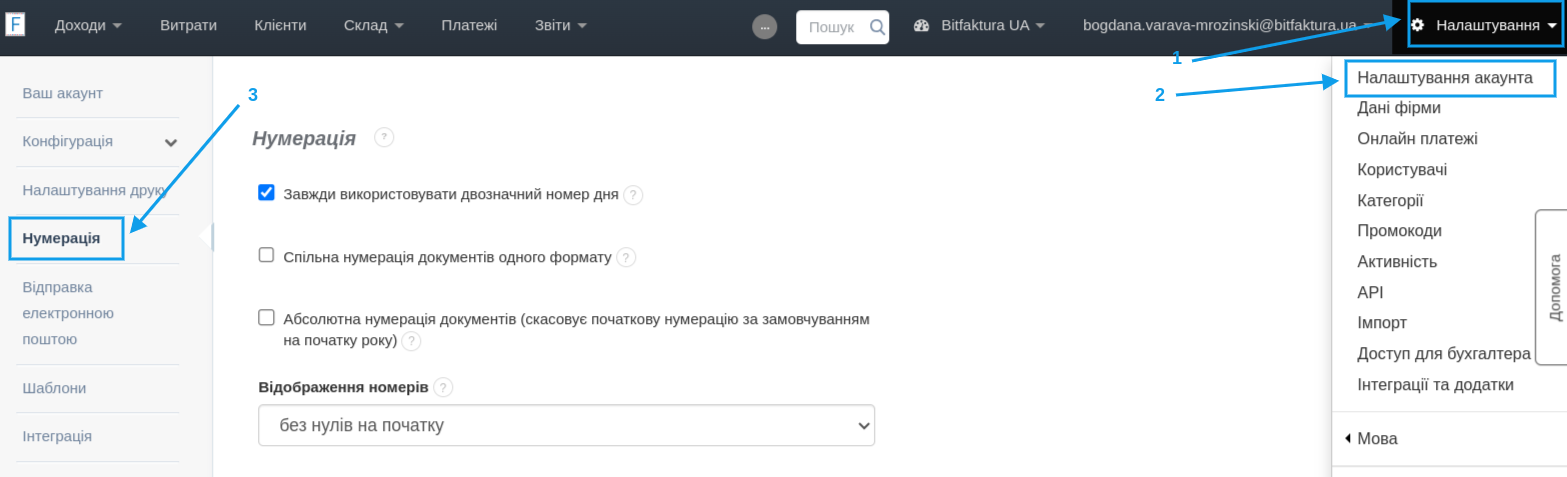Choose Користувачі in the settings menu
The height and width of the screenshot is (477, 1567).
click(1401, 170)
